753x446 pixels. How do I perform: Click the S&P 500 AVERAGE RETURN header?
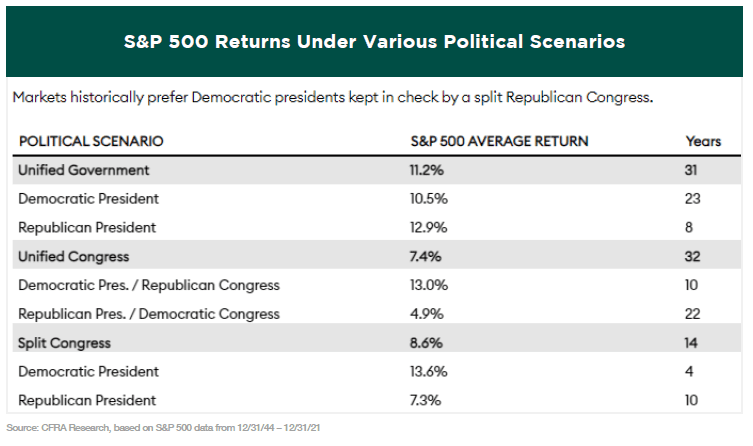pyautogui.click(x=500, y=141)
